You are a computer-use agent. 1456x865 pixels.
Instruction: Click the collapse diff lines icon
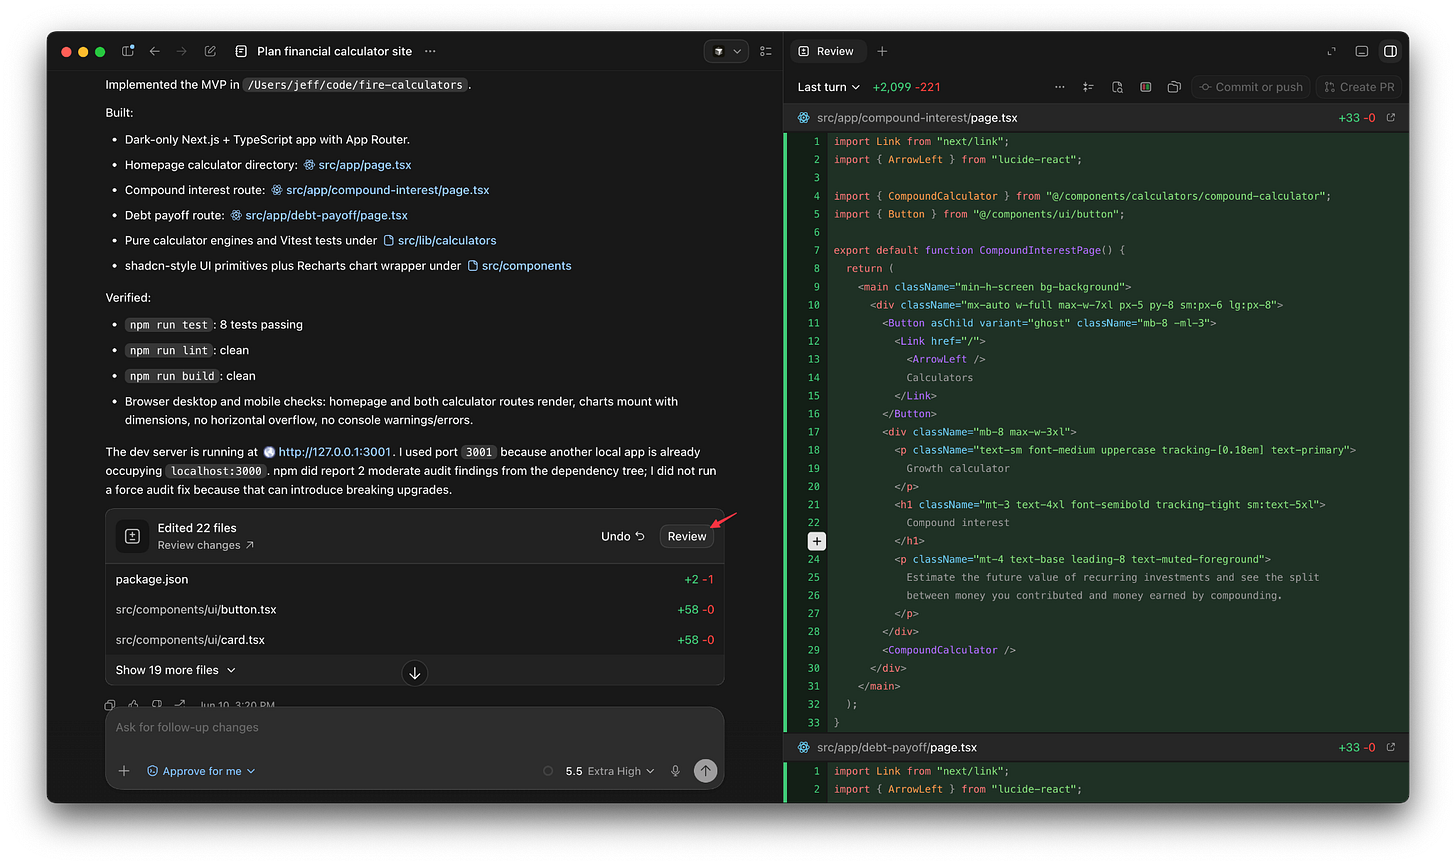(x=1088, y=87)
